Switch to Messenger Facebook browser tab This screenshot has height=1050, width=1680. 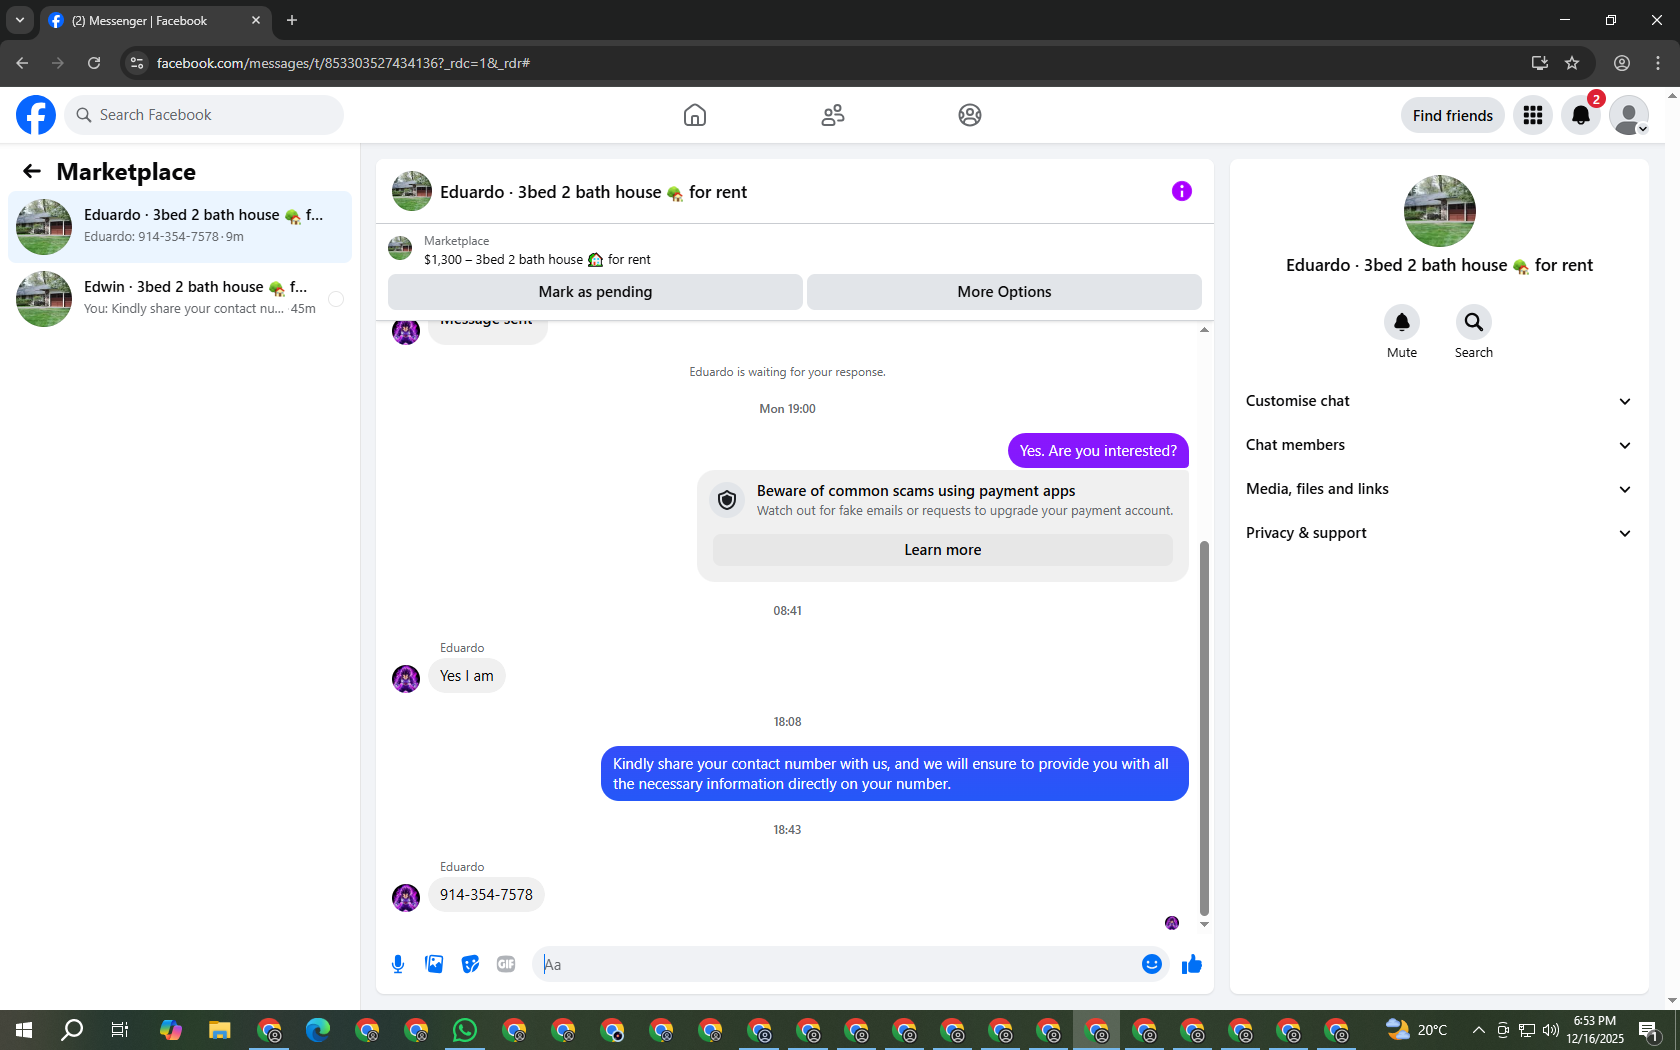click(x=155, y=21)
